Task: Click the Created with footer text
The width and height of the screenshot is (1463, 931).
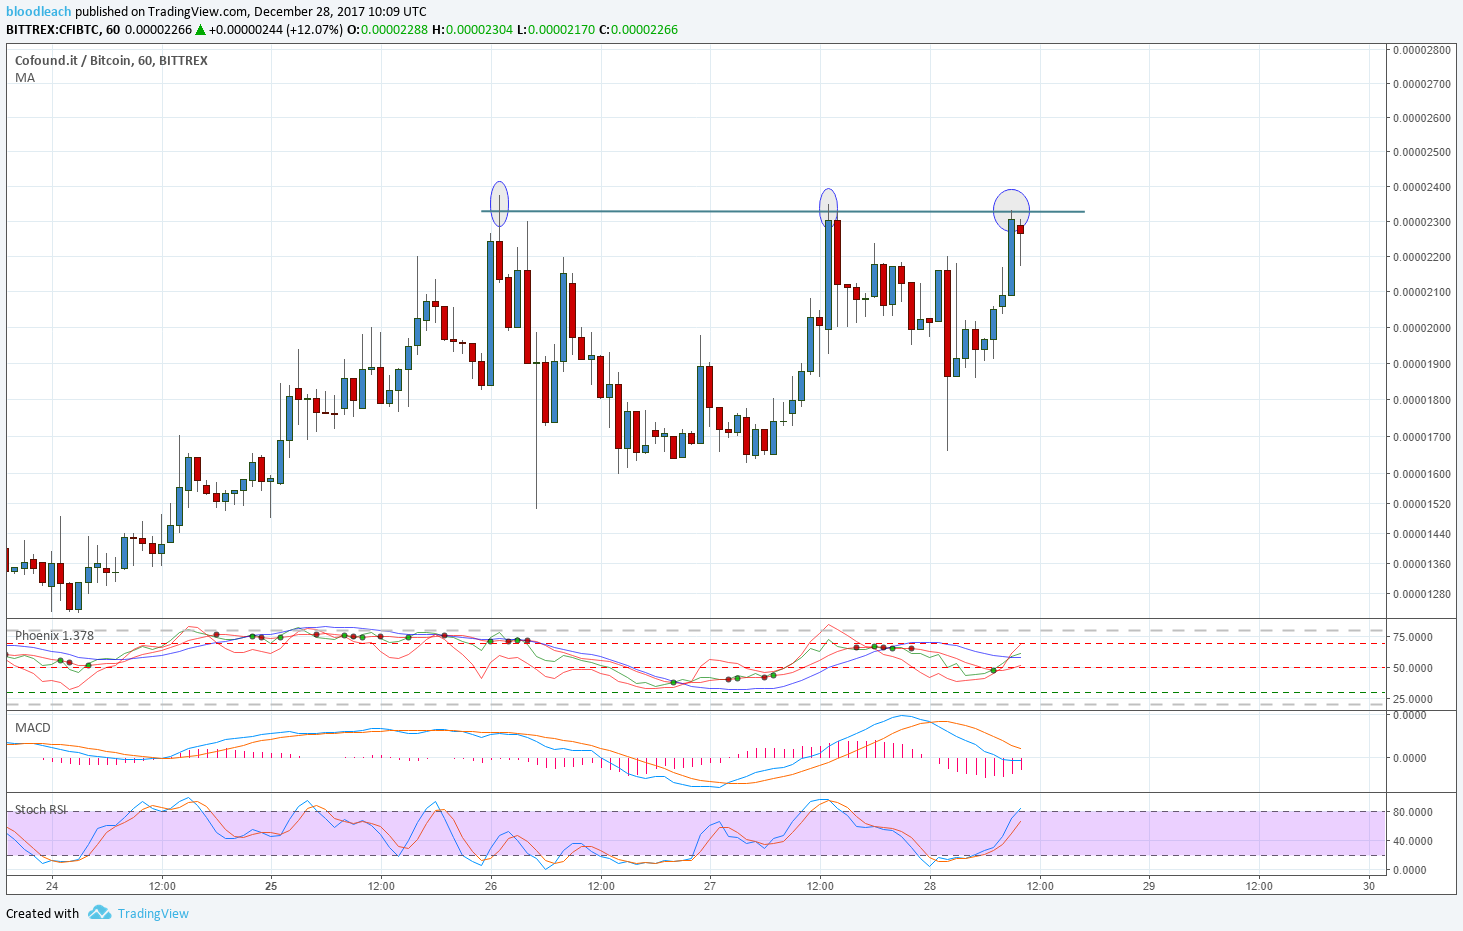Action: (x=42, y=913)
